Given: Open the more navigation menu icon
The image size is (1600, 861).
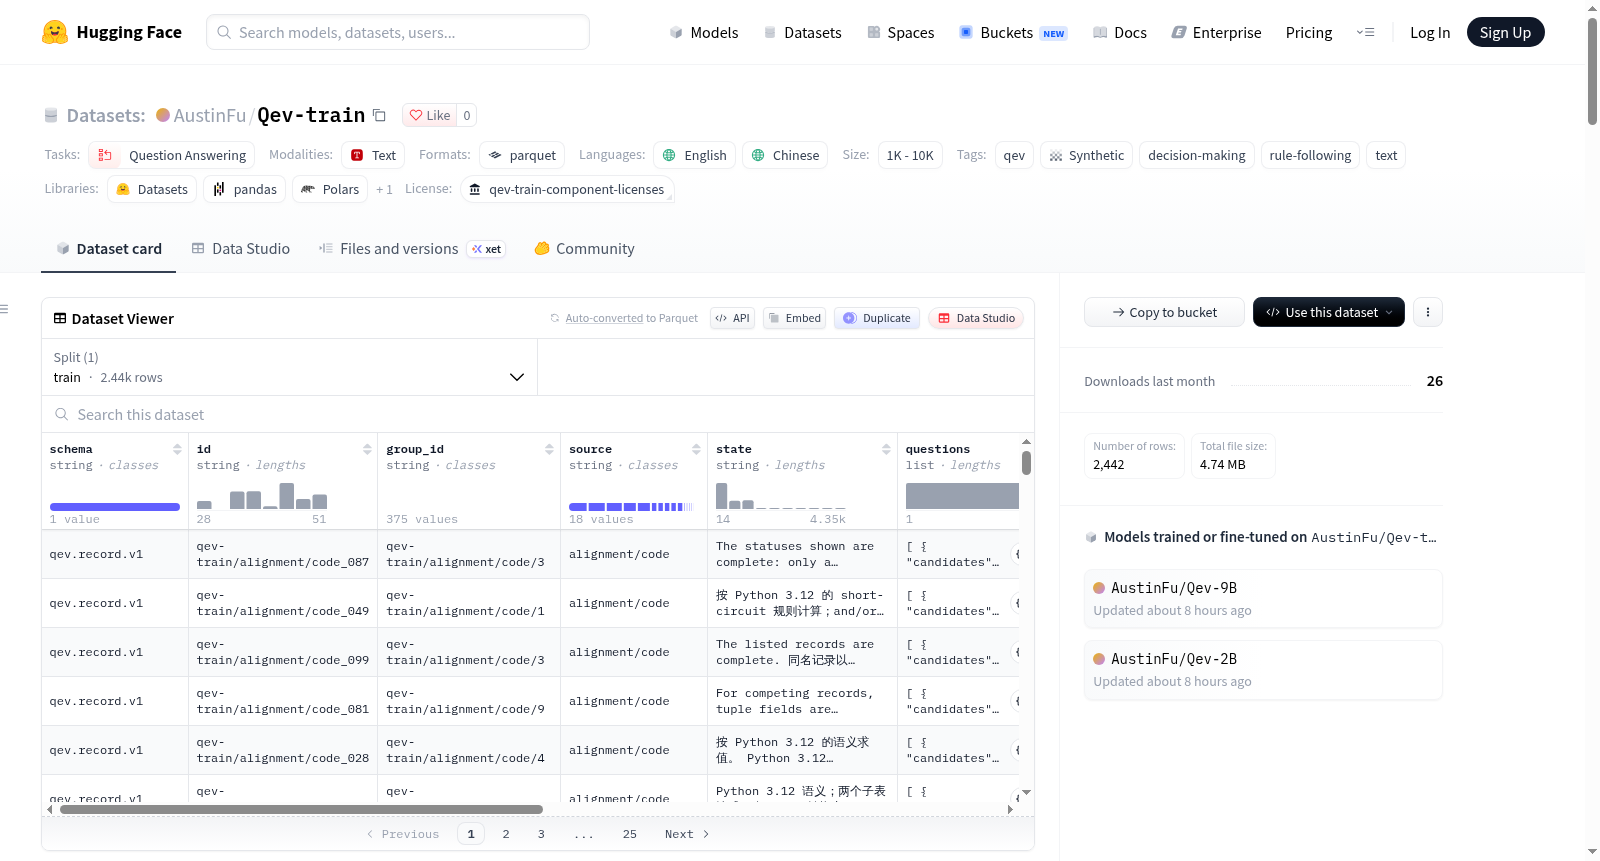Looking at the screenshot, I should coord(1365,32).
